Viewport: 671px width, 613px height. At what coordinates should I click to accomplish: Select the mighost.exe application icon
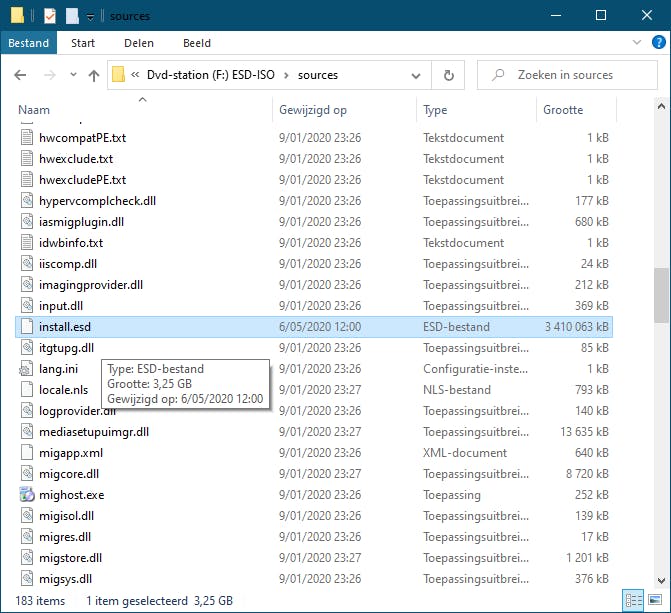(x=27, y=494)
